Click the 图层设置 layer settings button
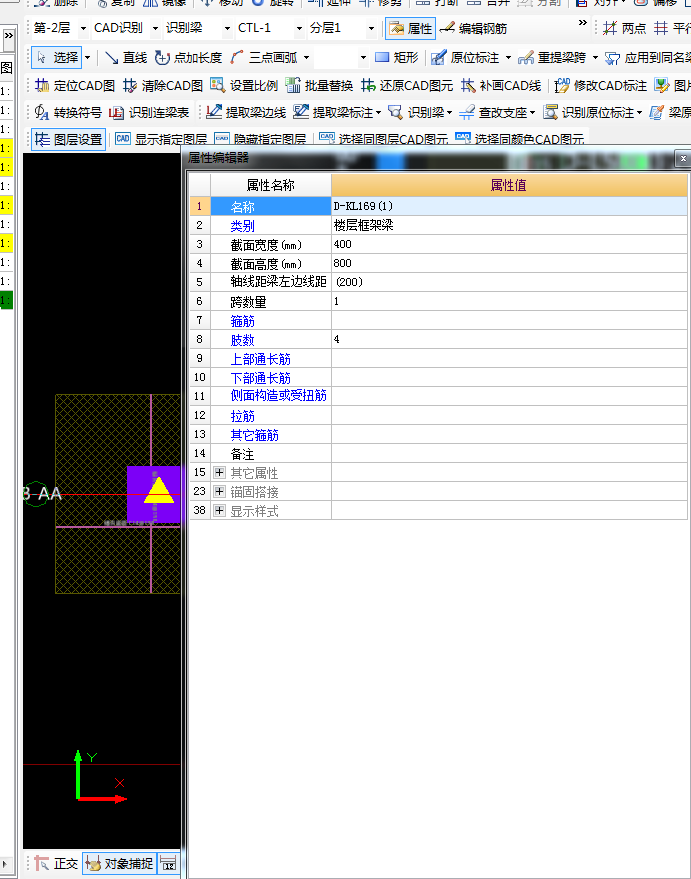This screenshot has width=691, height=879. (68, 139)
